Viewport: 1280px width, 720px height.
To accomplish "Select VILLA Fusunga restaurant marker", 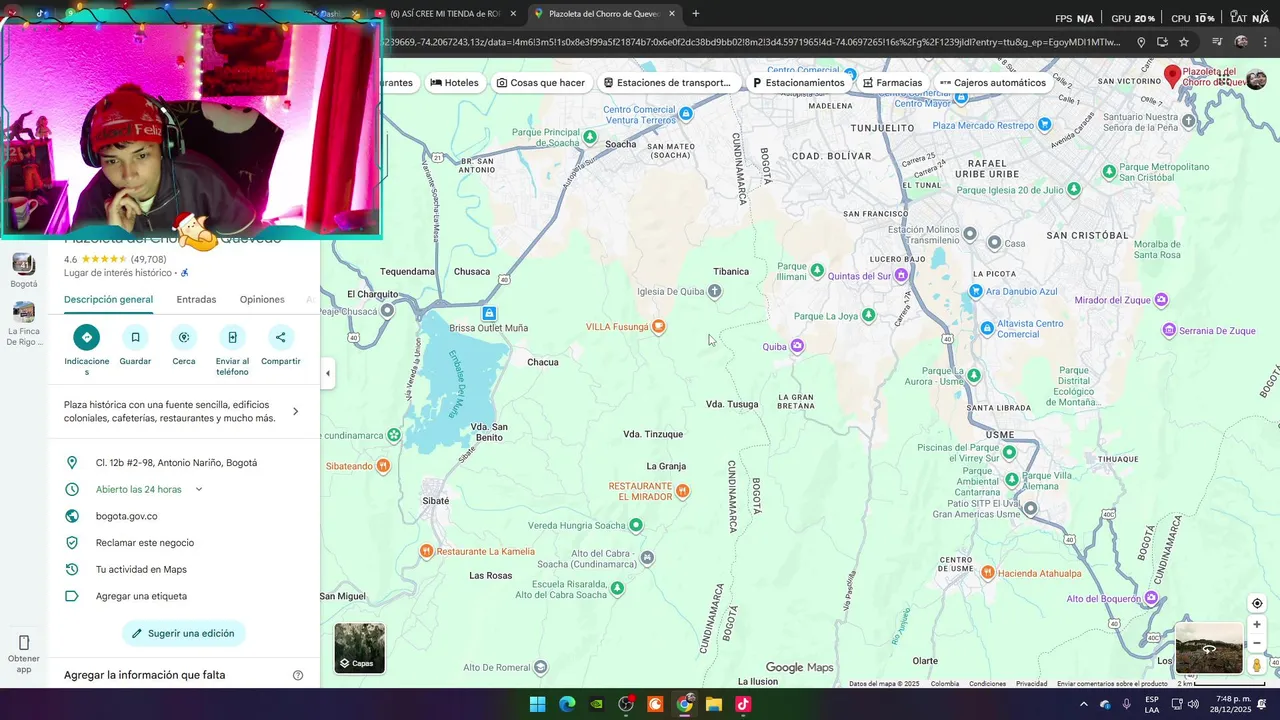I will (x=658, y=327).
